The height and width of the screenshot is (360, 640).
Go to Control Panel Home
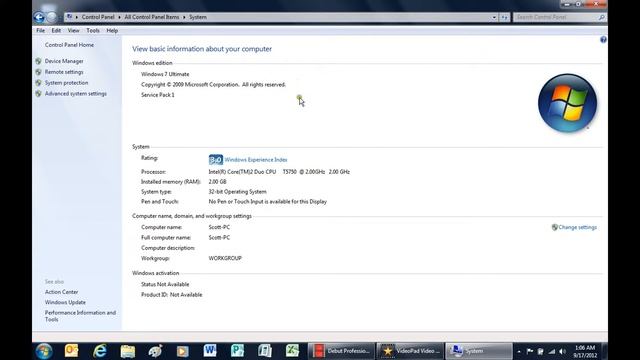pyautogui.click(x=69, y=45)
